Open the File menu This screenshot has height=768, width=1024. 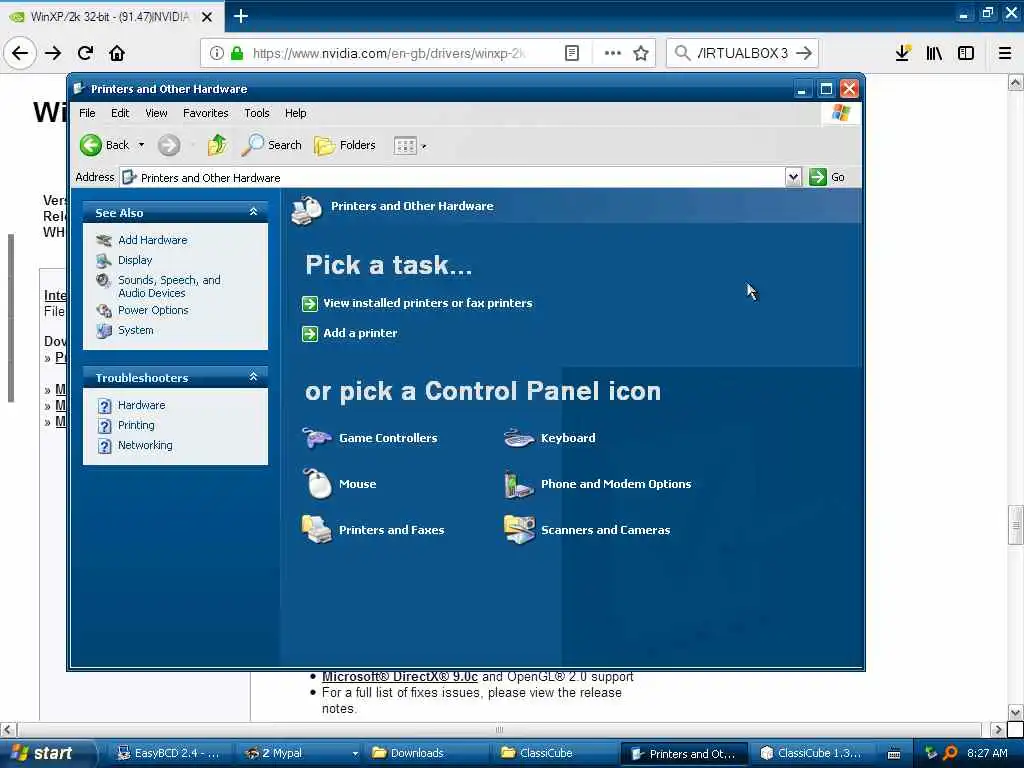click(87, 113)
